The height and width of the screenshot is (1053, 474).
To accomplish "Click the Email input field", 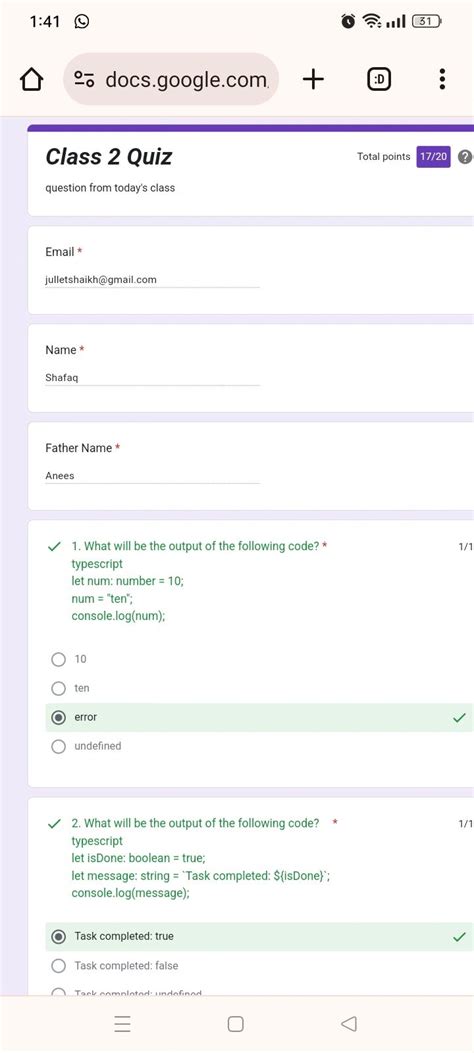I will [x=152, y=280].
